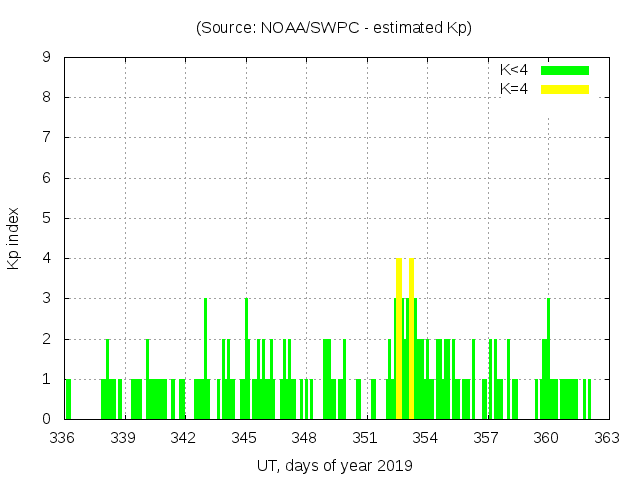Click the y-axis tick label 0

pos(47,419)
